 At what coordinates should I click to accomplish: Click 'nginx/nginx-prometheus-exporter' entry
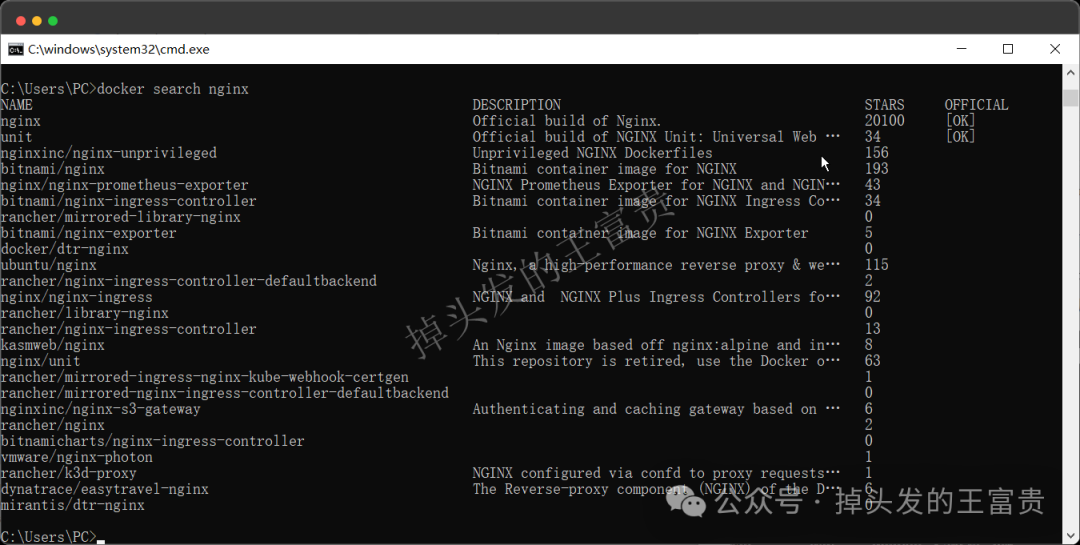coord(125,185)
